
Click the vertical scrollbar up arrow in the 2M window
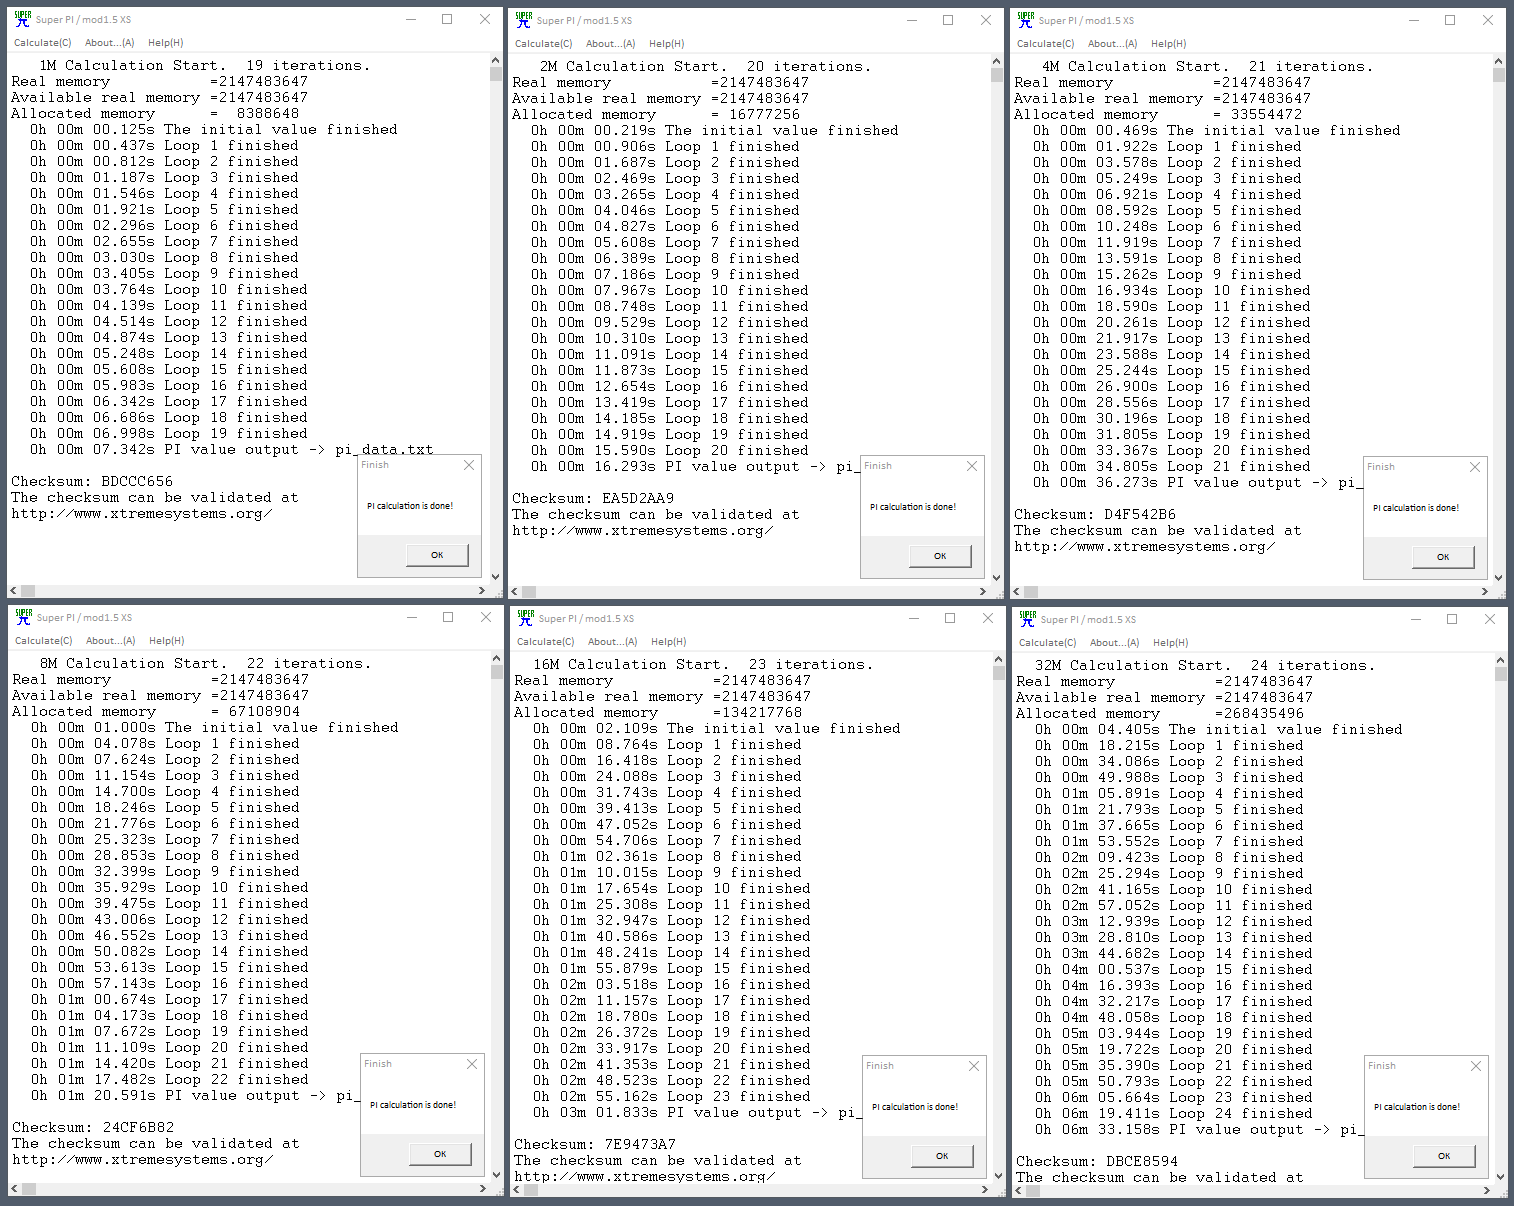click(x=997, y=62)
